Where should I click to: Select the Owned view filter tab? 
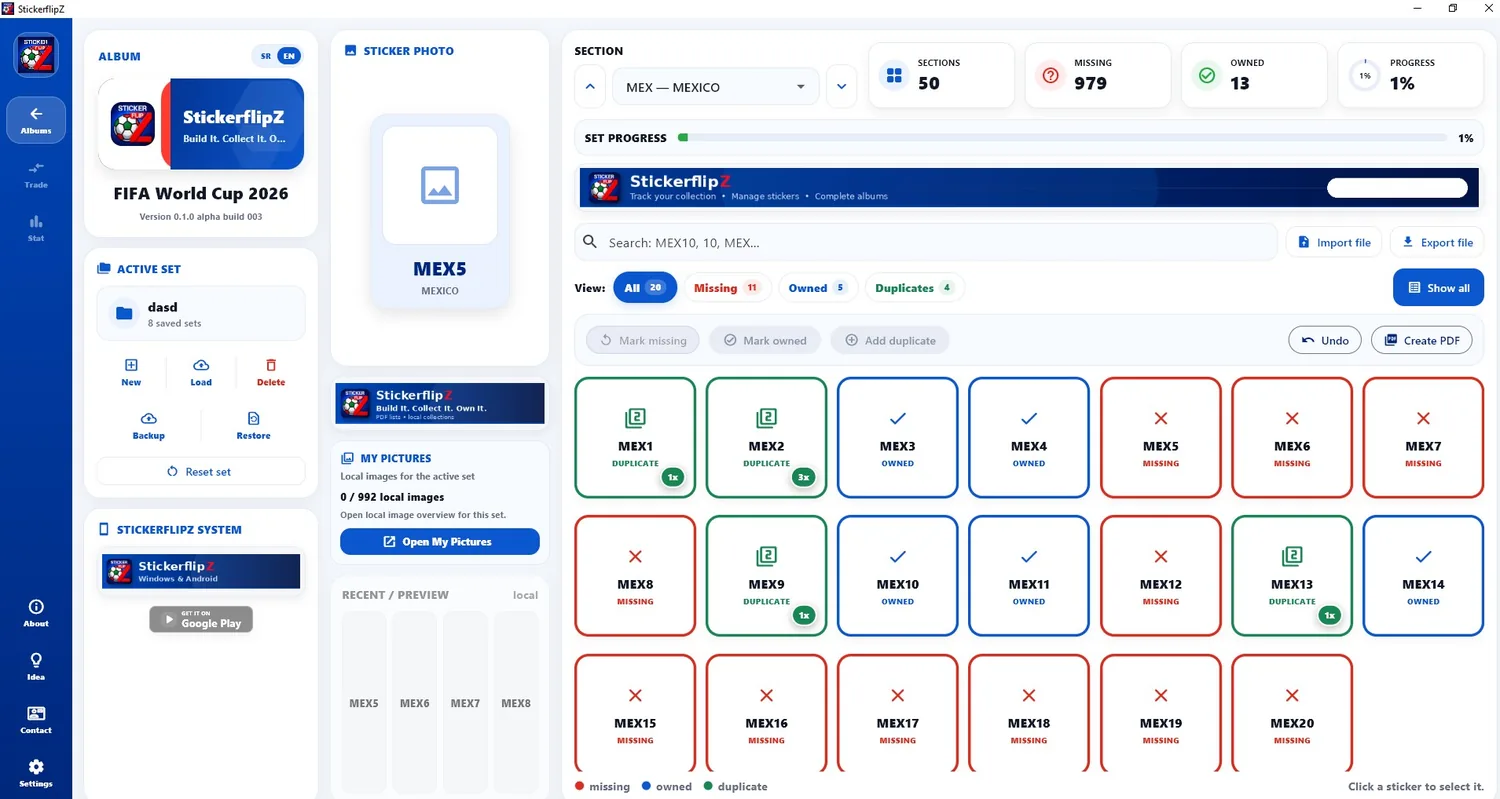click(818, 288)
